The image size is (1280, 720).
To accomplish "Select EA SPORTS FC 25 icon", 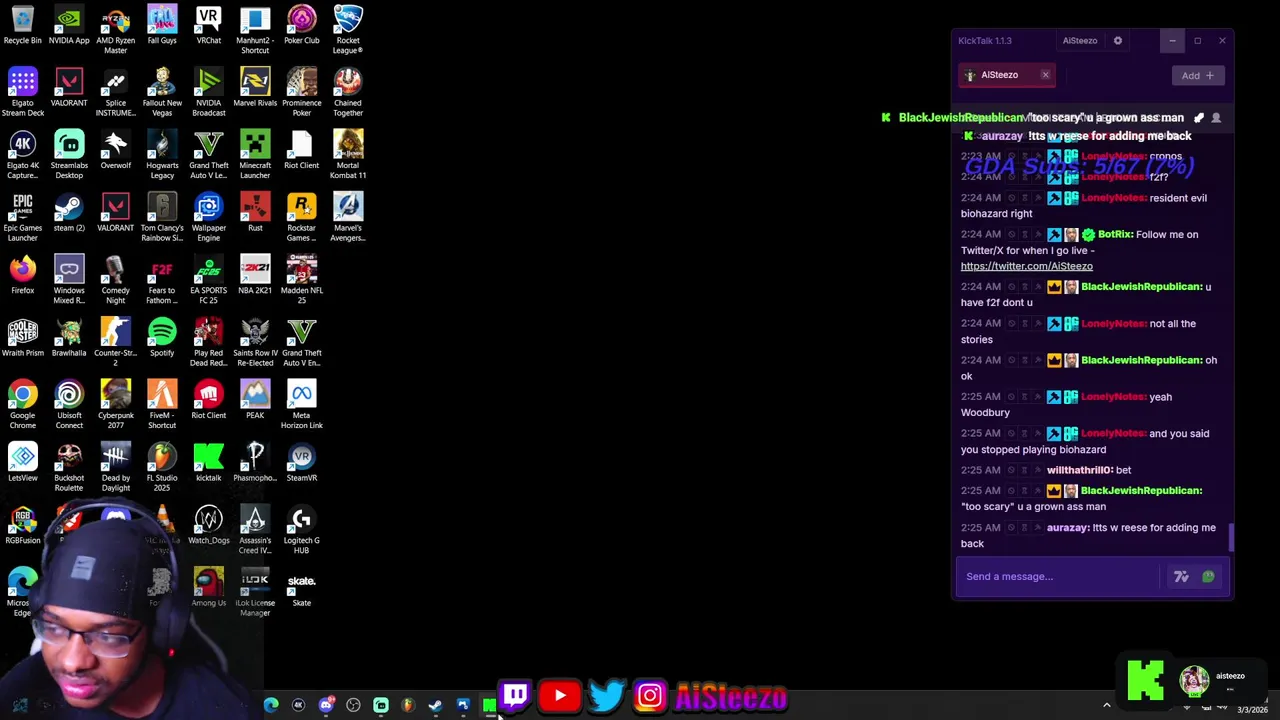I will 208,280.
